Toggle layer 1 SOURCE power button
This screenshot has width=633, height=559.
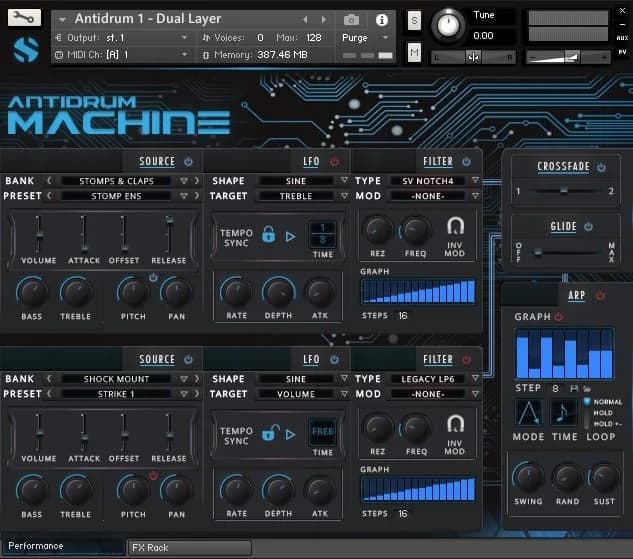click(x=188, y=161)
